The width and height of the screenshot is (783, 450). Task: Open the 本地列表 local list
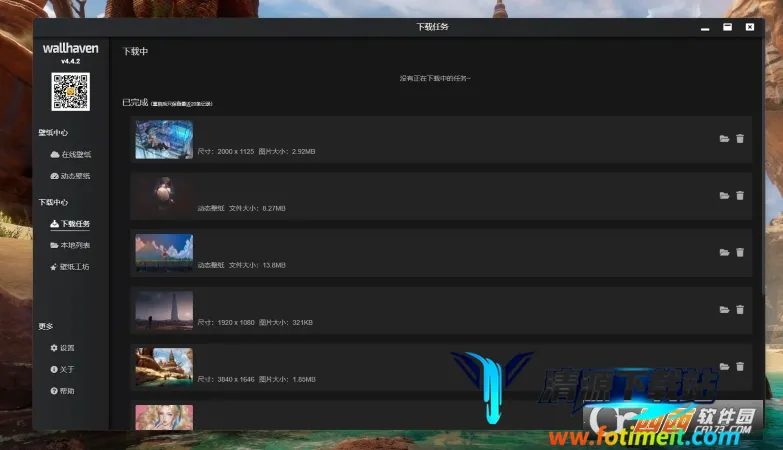tap(70, 245)
